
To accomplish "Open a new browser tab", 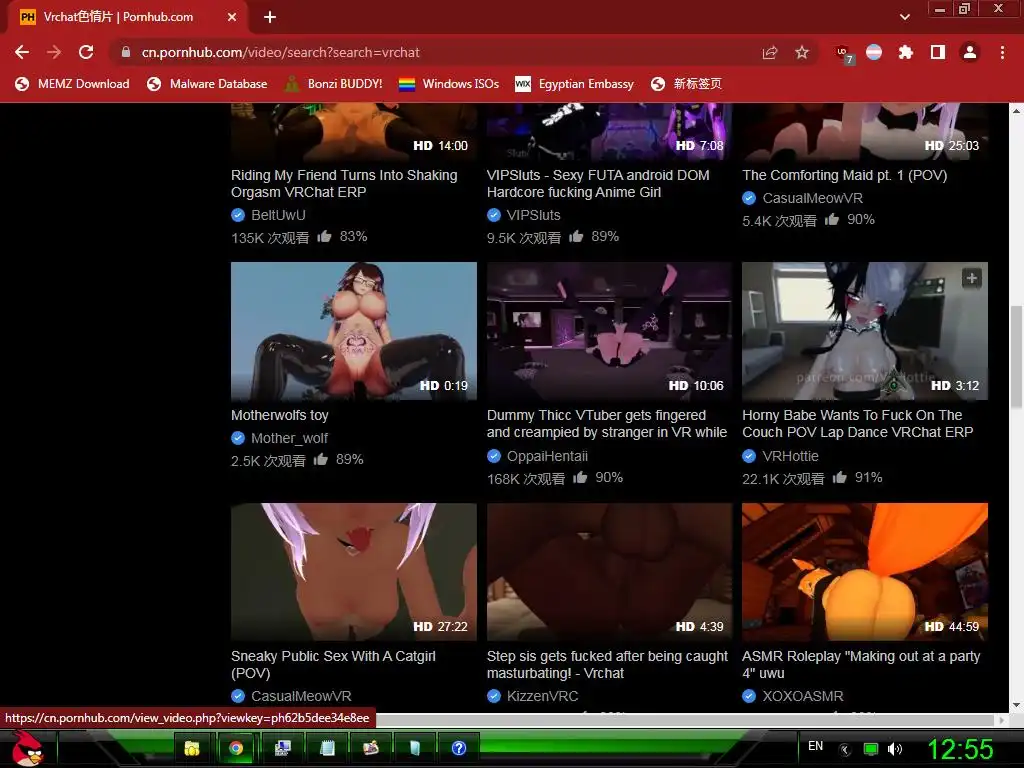I will (270, 17).
